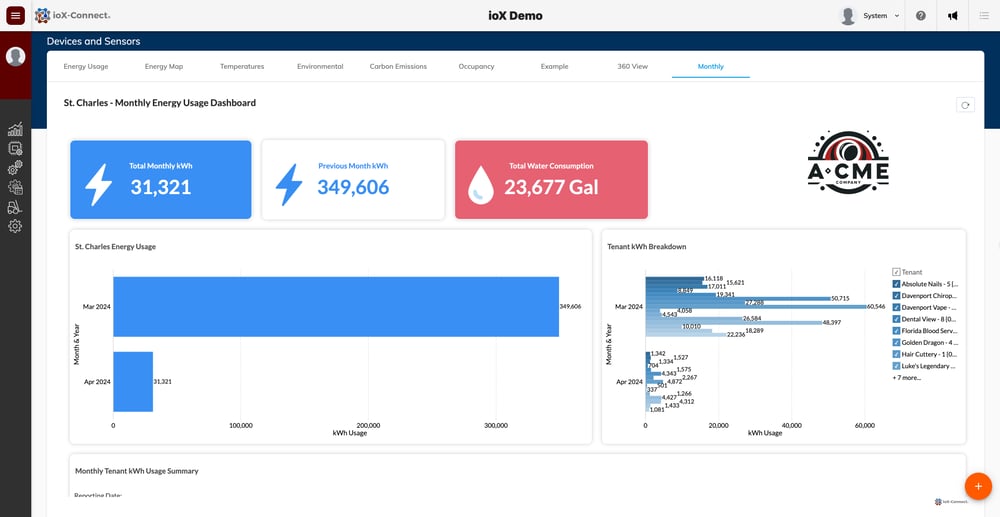The image size is (1000, 517).
Task: Click the System user avatar in header
Action: pyautogui.click(x=848, y=16)
